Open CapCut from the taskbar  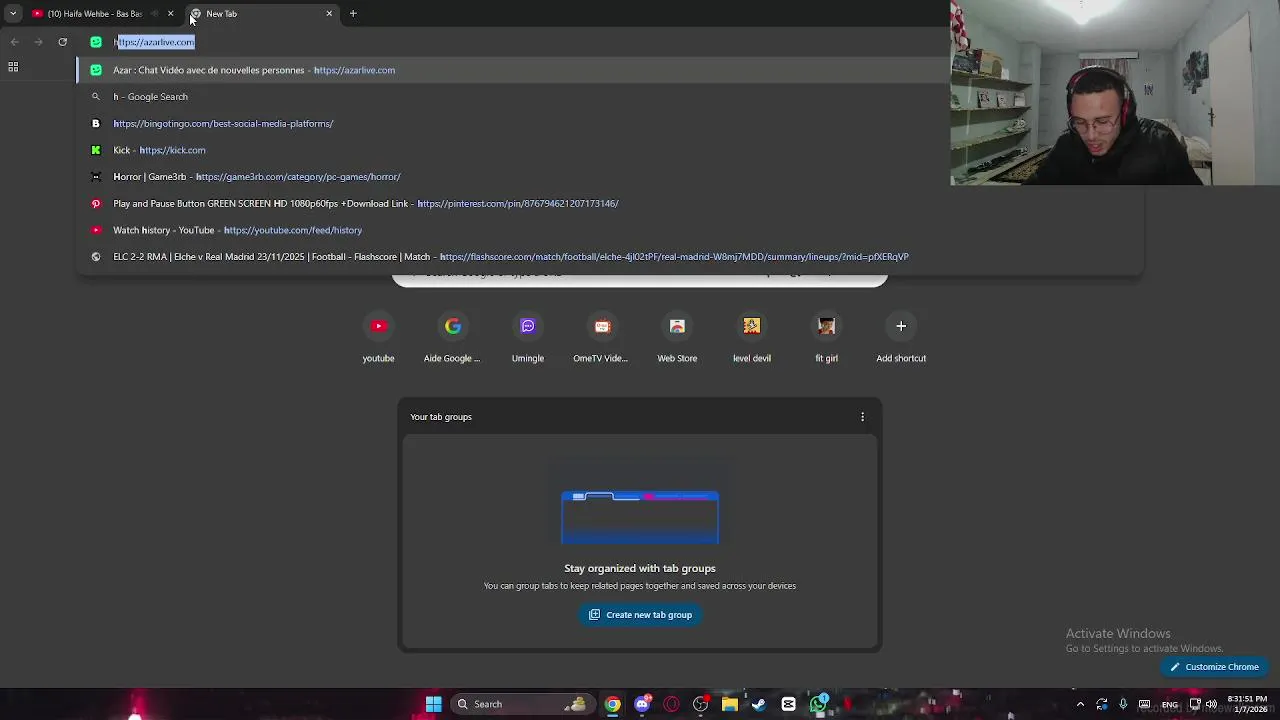(788, 704)
